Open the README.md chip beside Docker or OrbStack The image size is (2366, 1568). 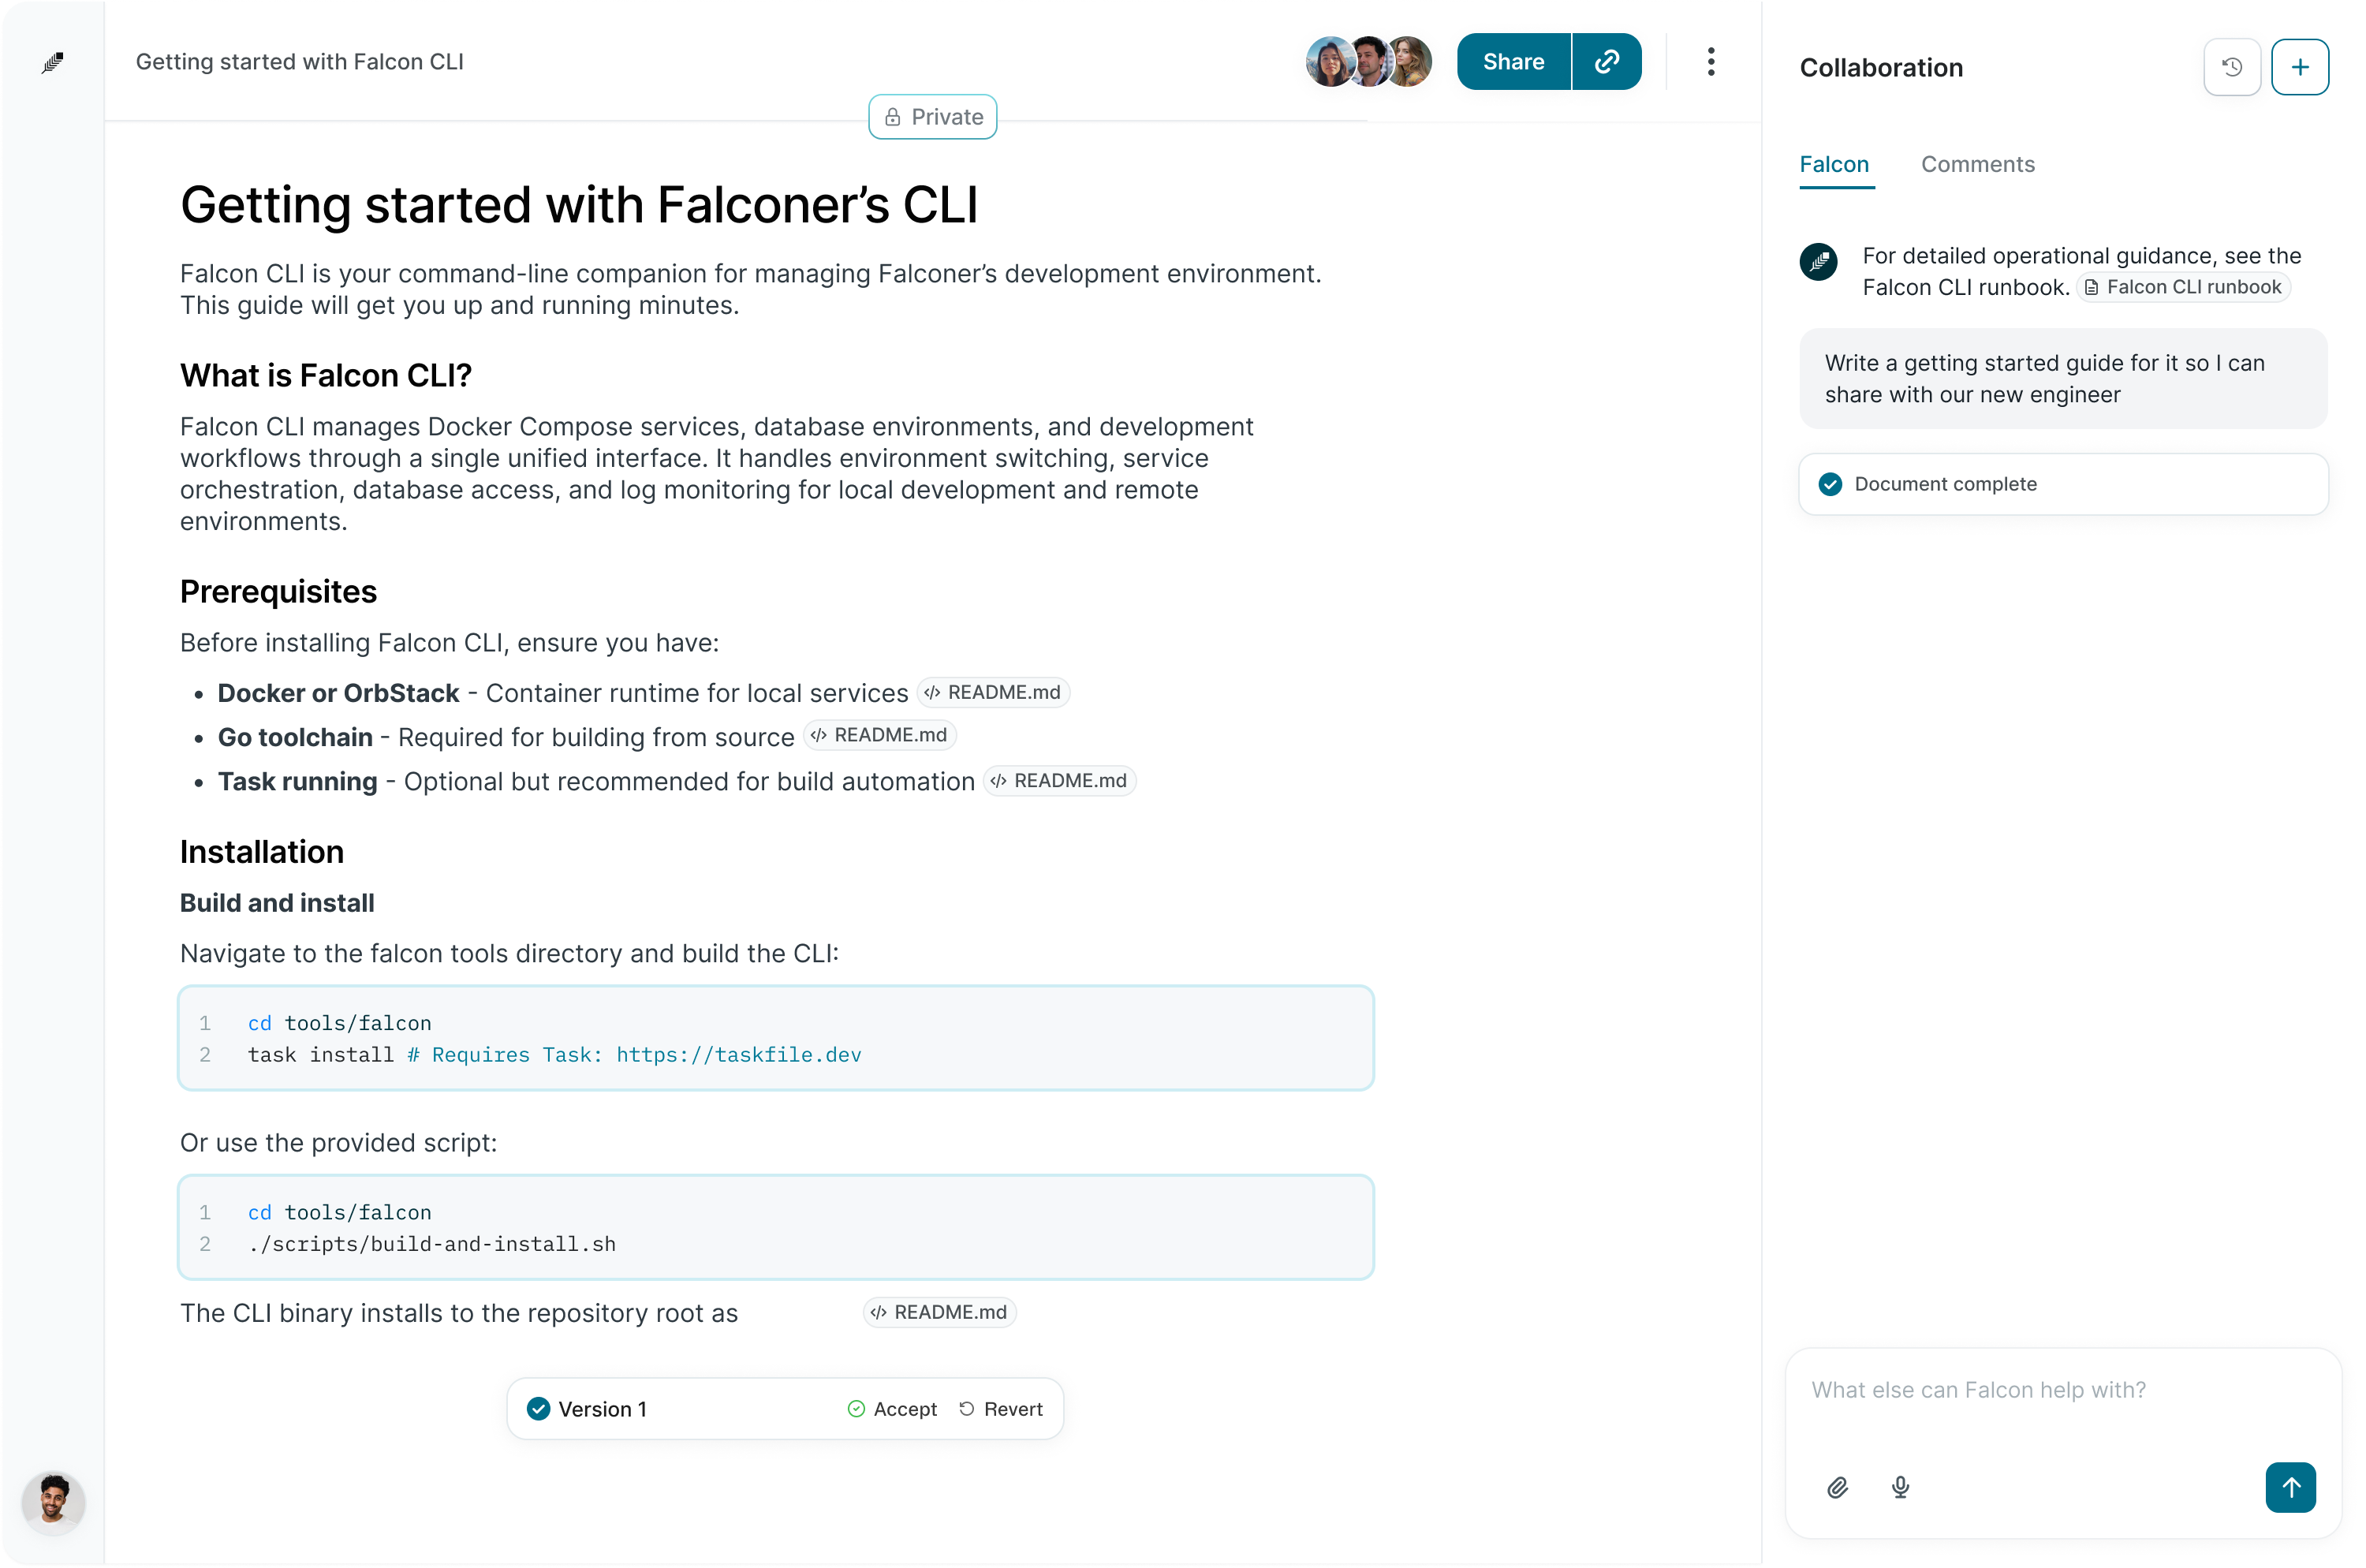point(992,691)
